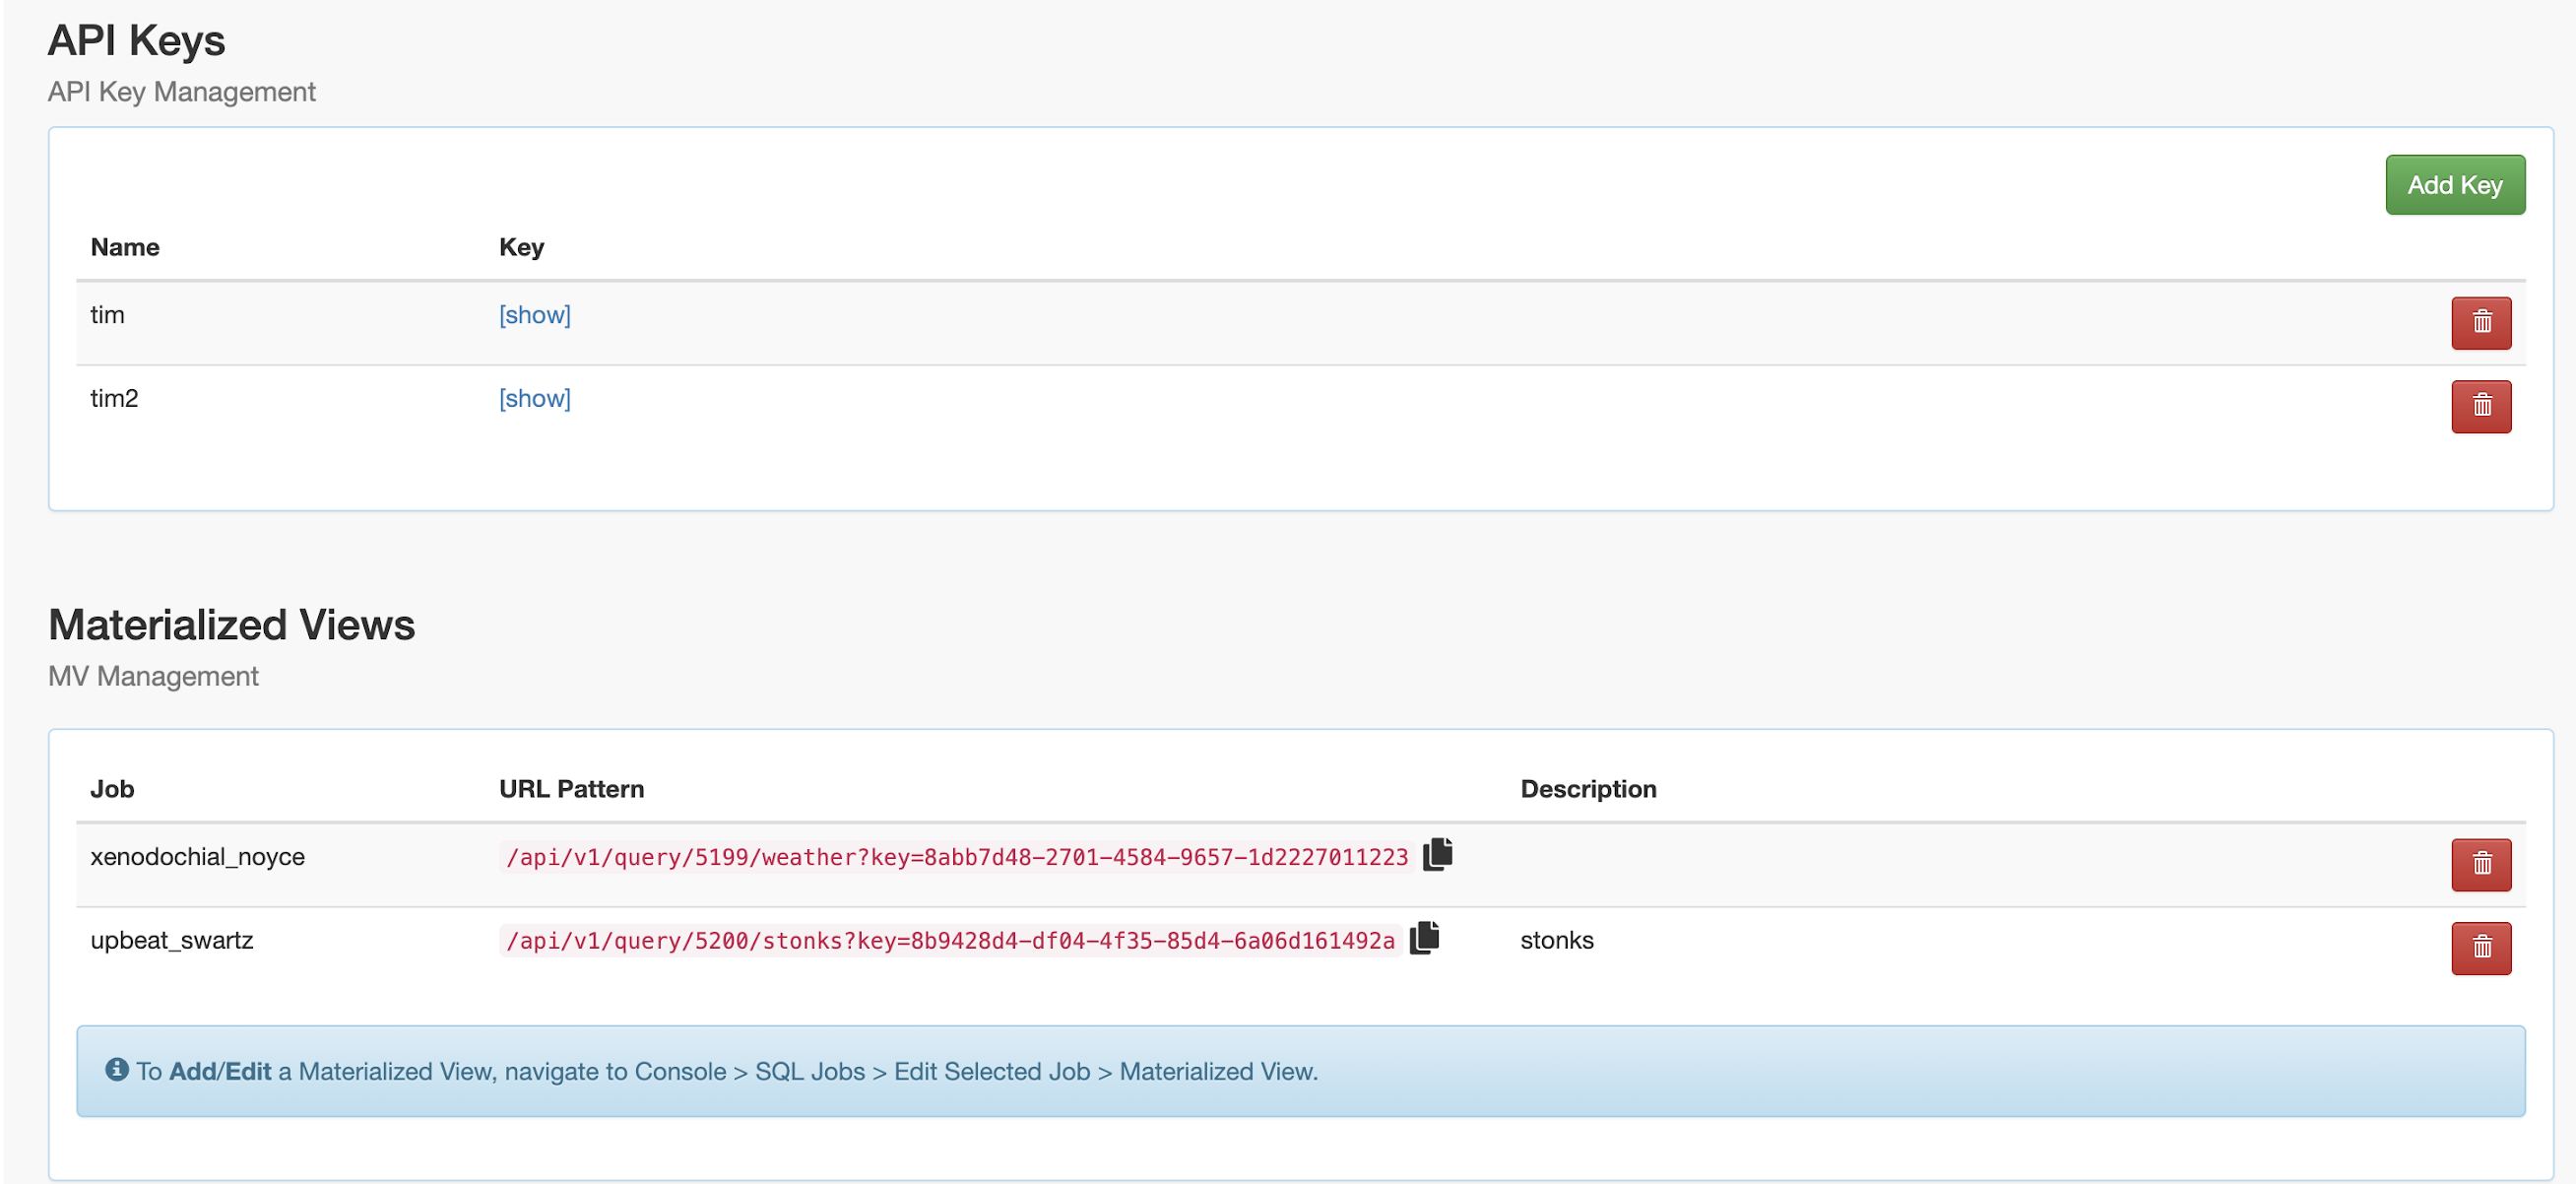Click the info icon in blue banner
The width and height of the screenshot is (2576, 1184).
(117, 1069)
